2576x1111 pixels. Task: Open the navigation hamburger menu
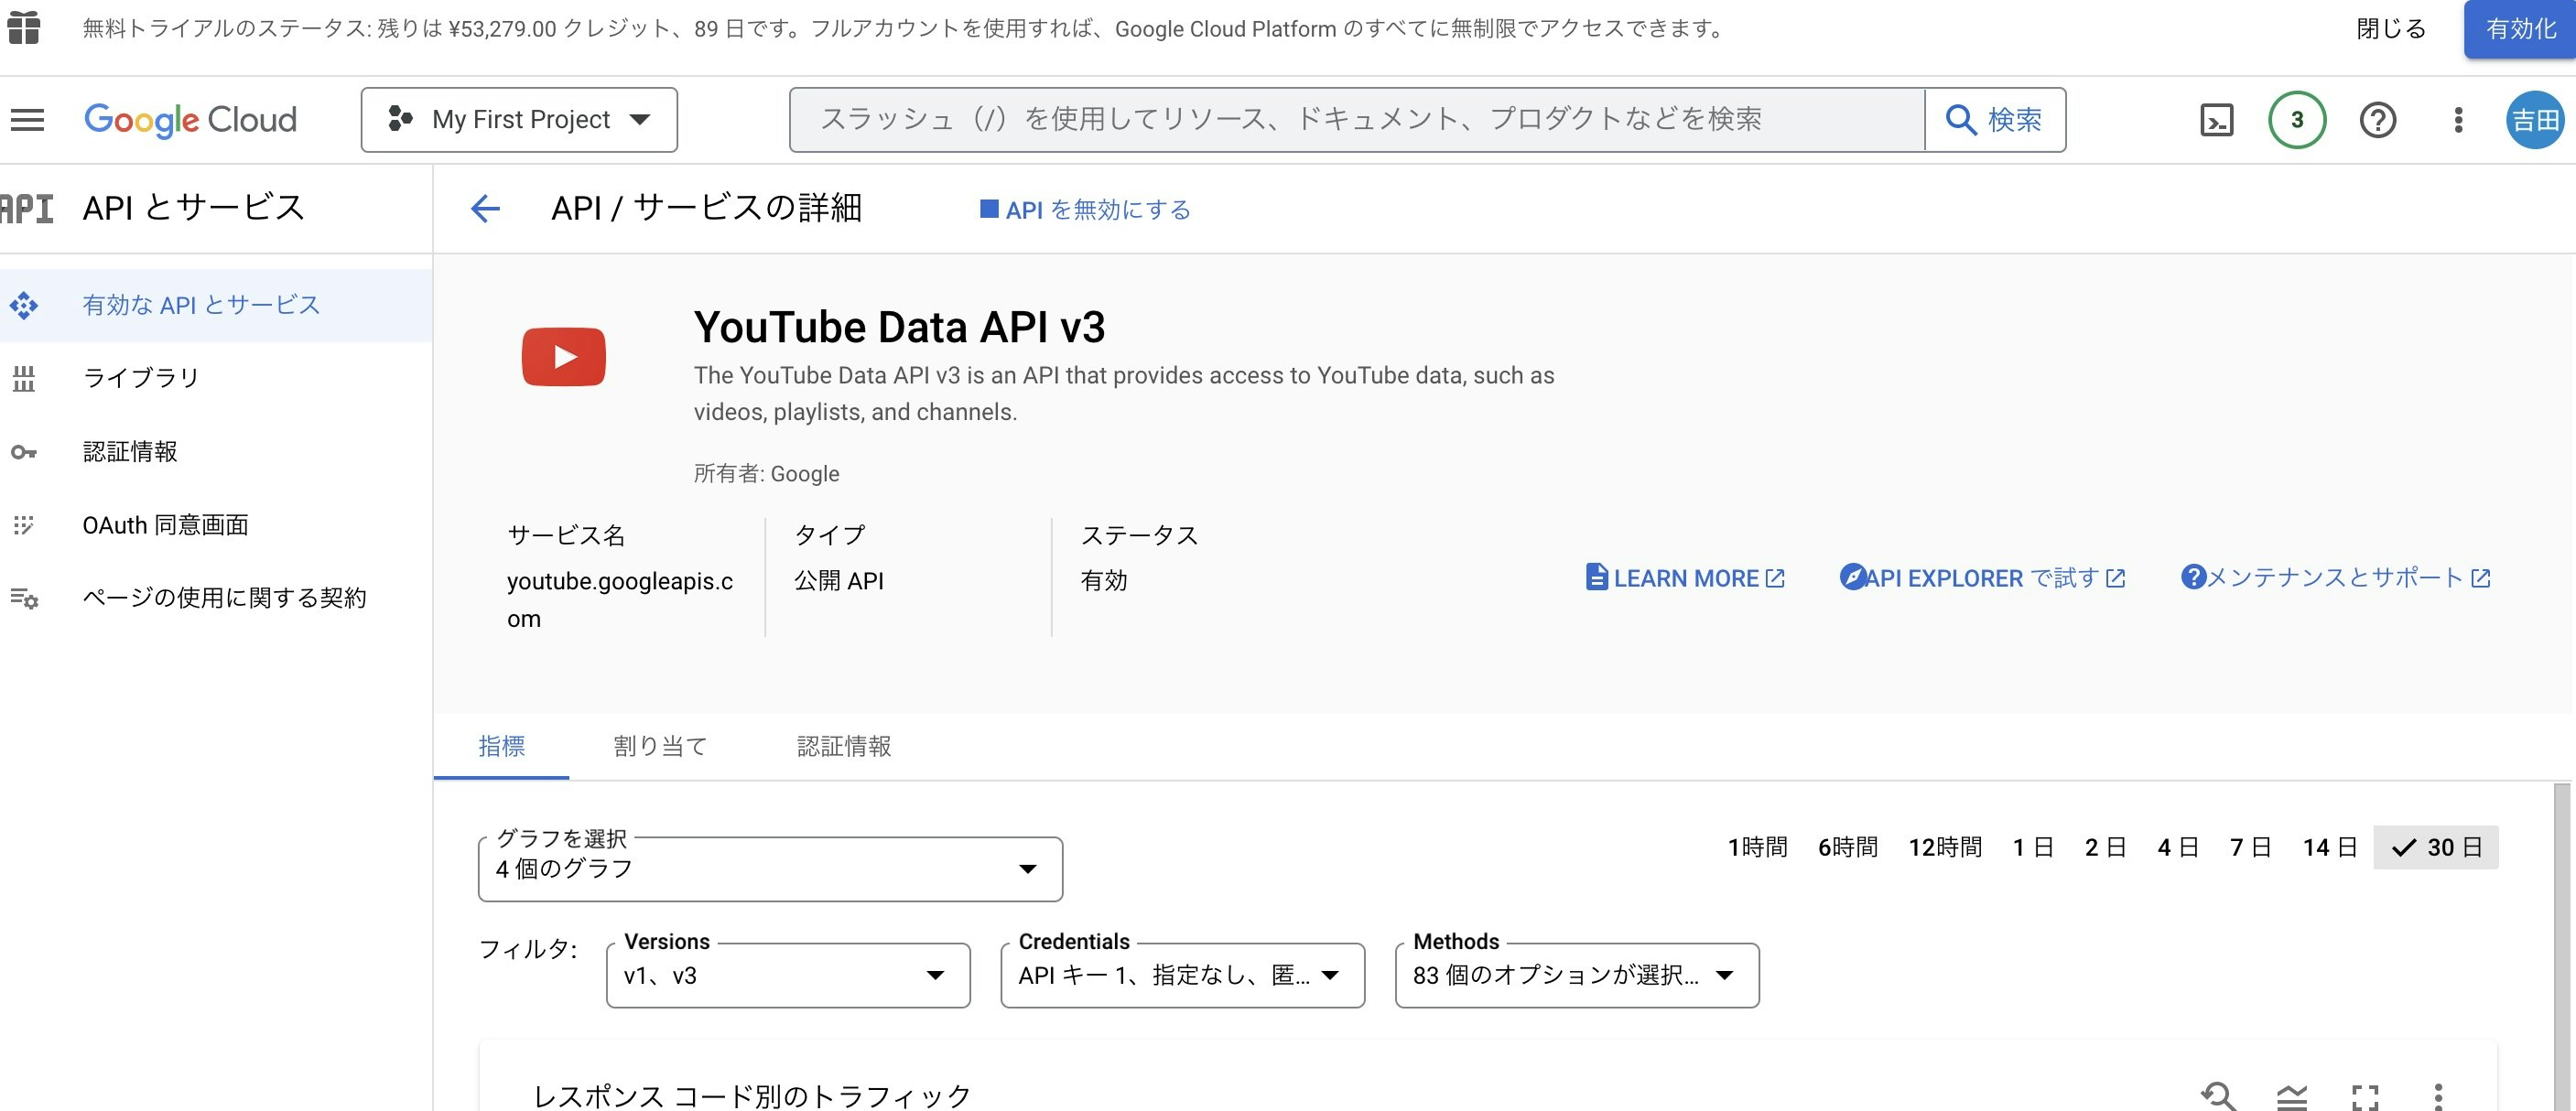(27, 119)
